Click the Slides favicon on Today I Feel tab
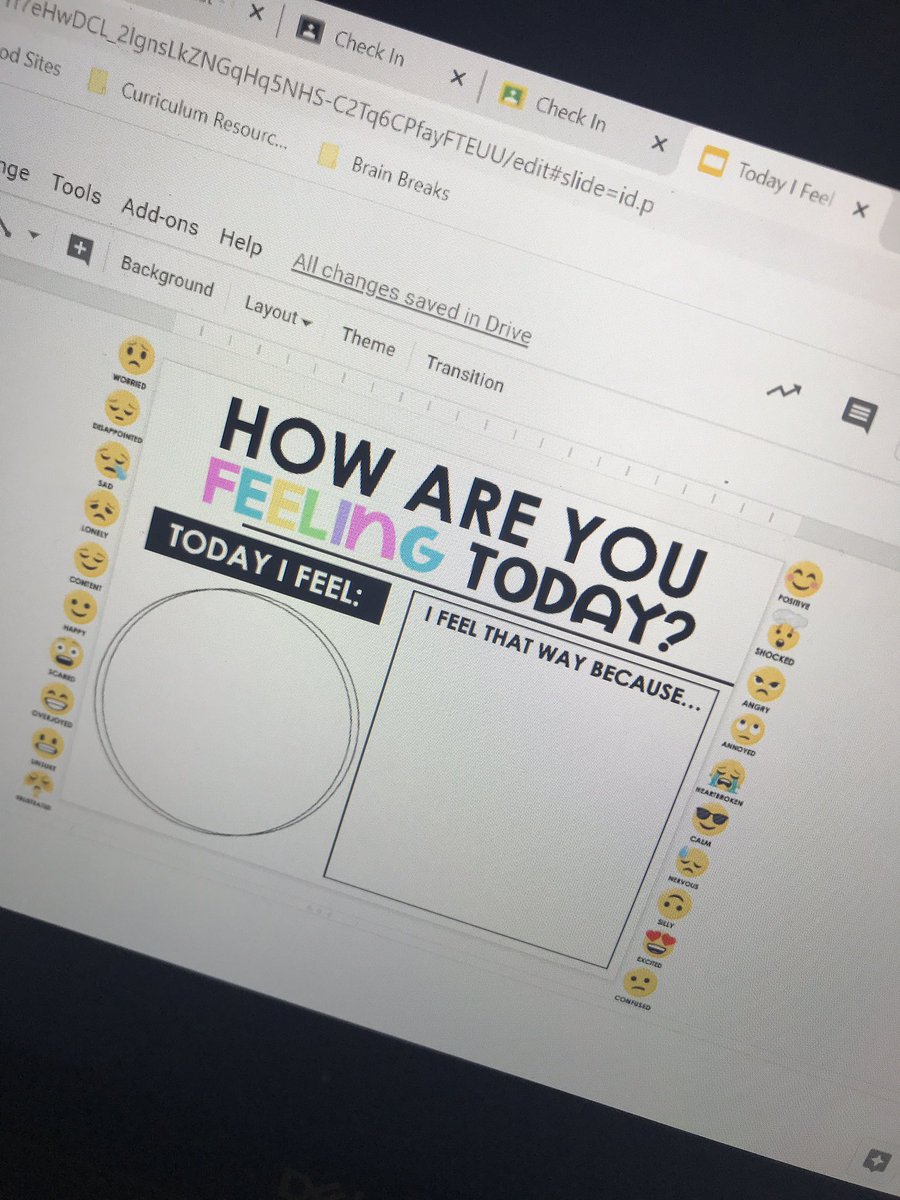The image size is (900, 1200). 711,161
